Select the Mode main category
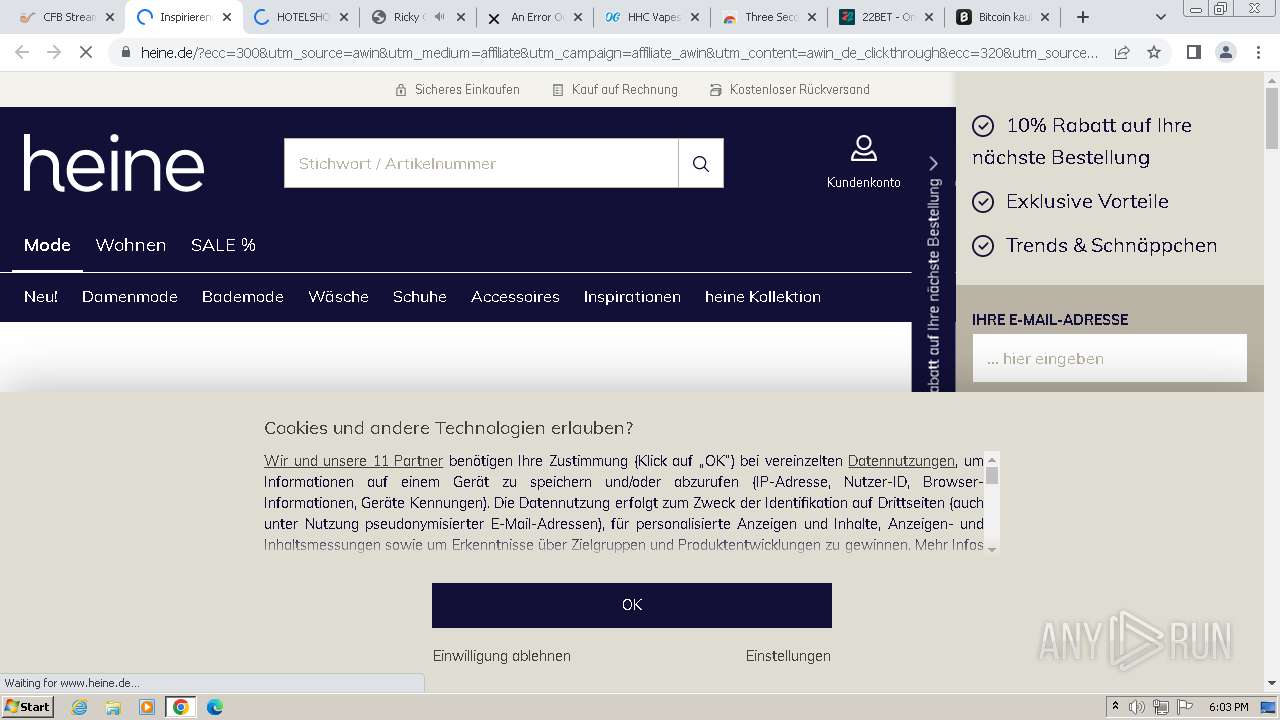 pyautogui.click(x=47, y=245)
